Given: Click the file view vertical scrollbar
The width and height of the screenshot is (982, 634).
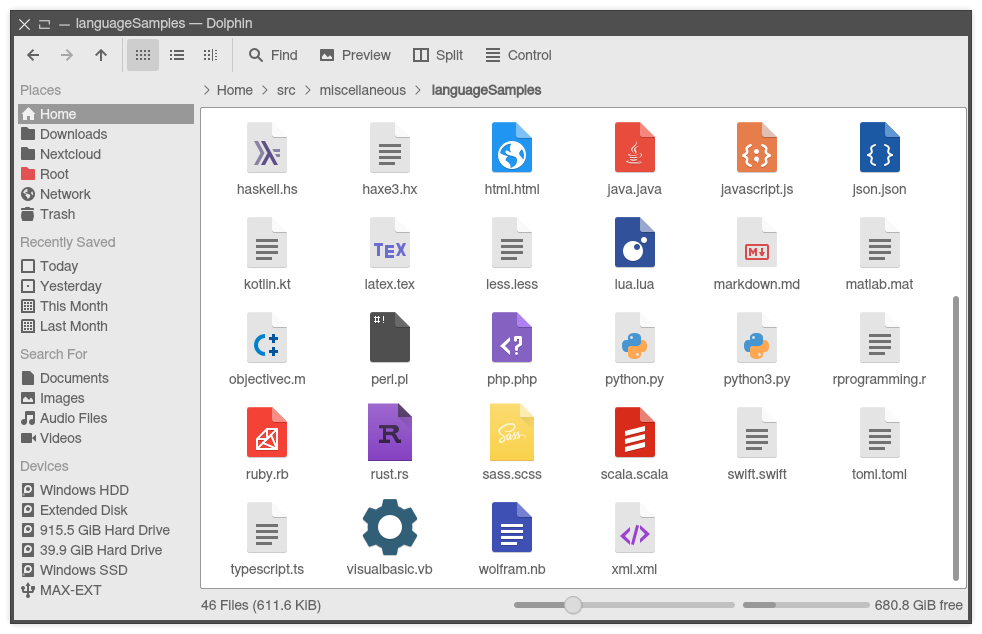Looking at the screenshot, I should coord(956,439).
